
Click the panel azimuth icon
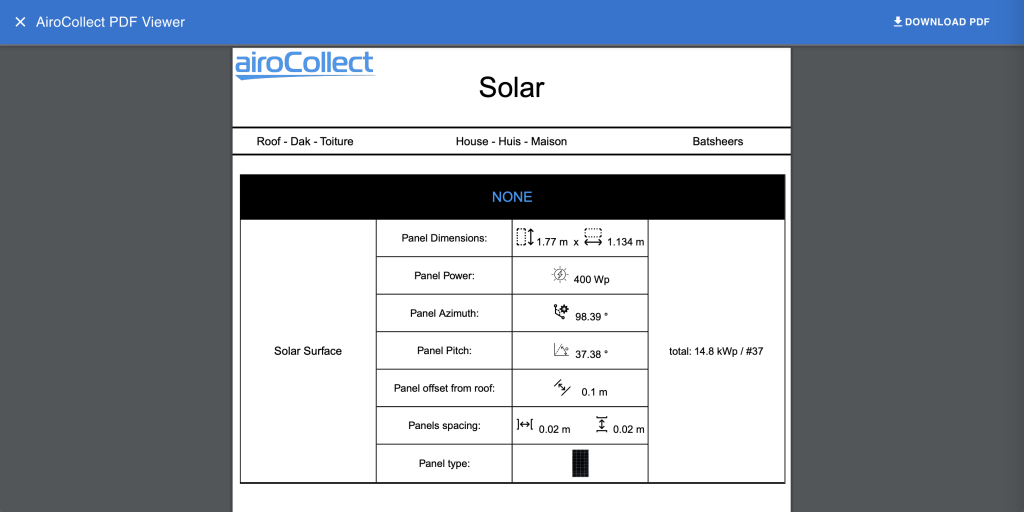560,312
